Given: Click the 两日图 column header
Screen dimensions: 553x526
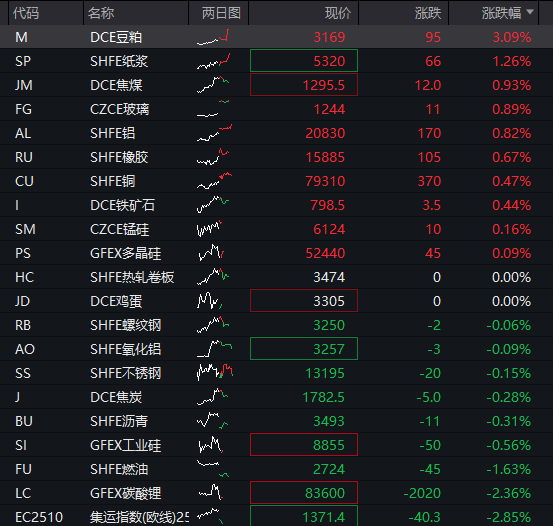Looking at the screenshot, I should point(221,13).
